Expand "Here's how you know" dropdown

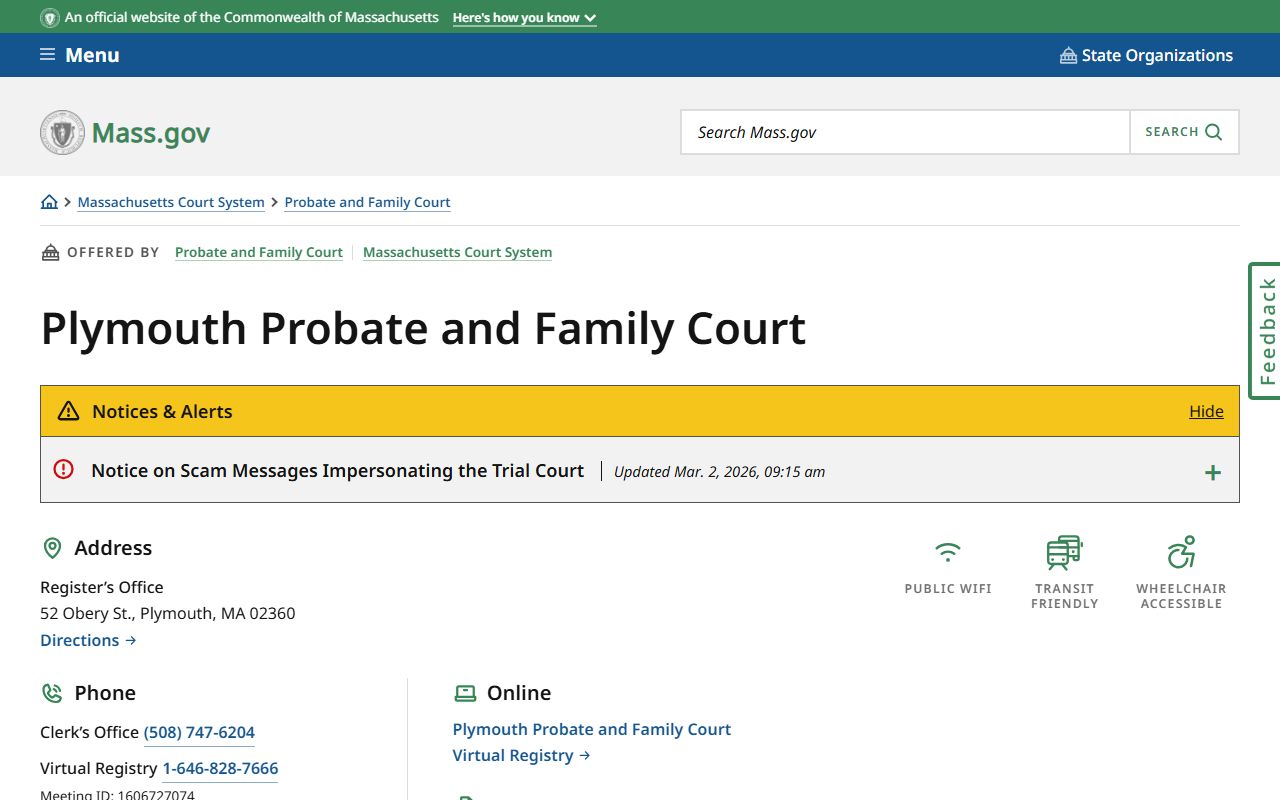point(524,18)
